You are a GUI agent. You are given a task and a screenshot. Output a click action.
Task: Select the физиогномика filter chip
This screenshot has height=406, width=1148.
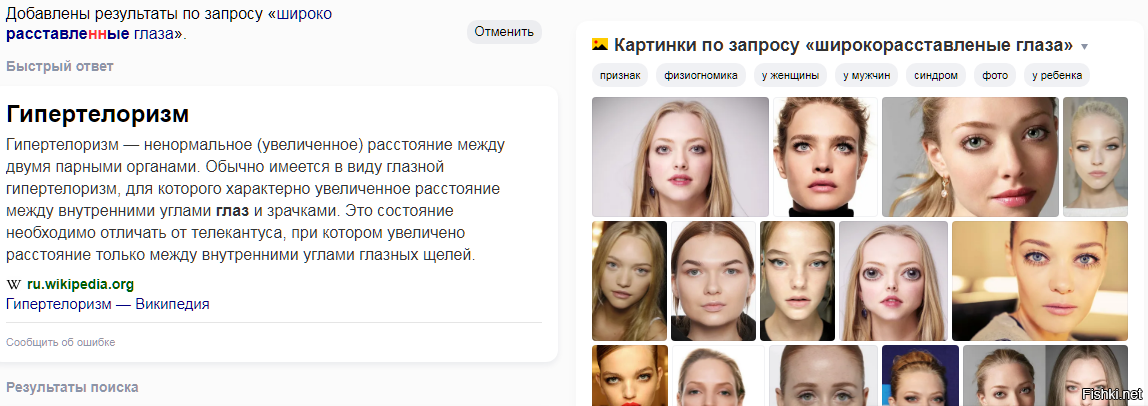(701, 75)
